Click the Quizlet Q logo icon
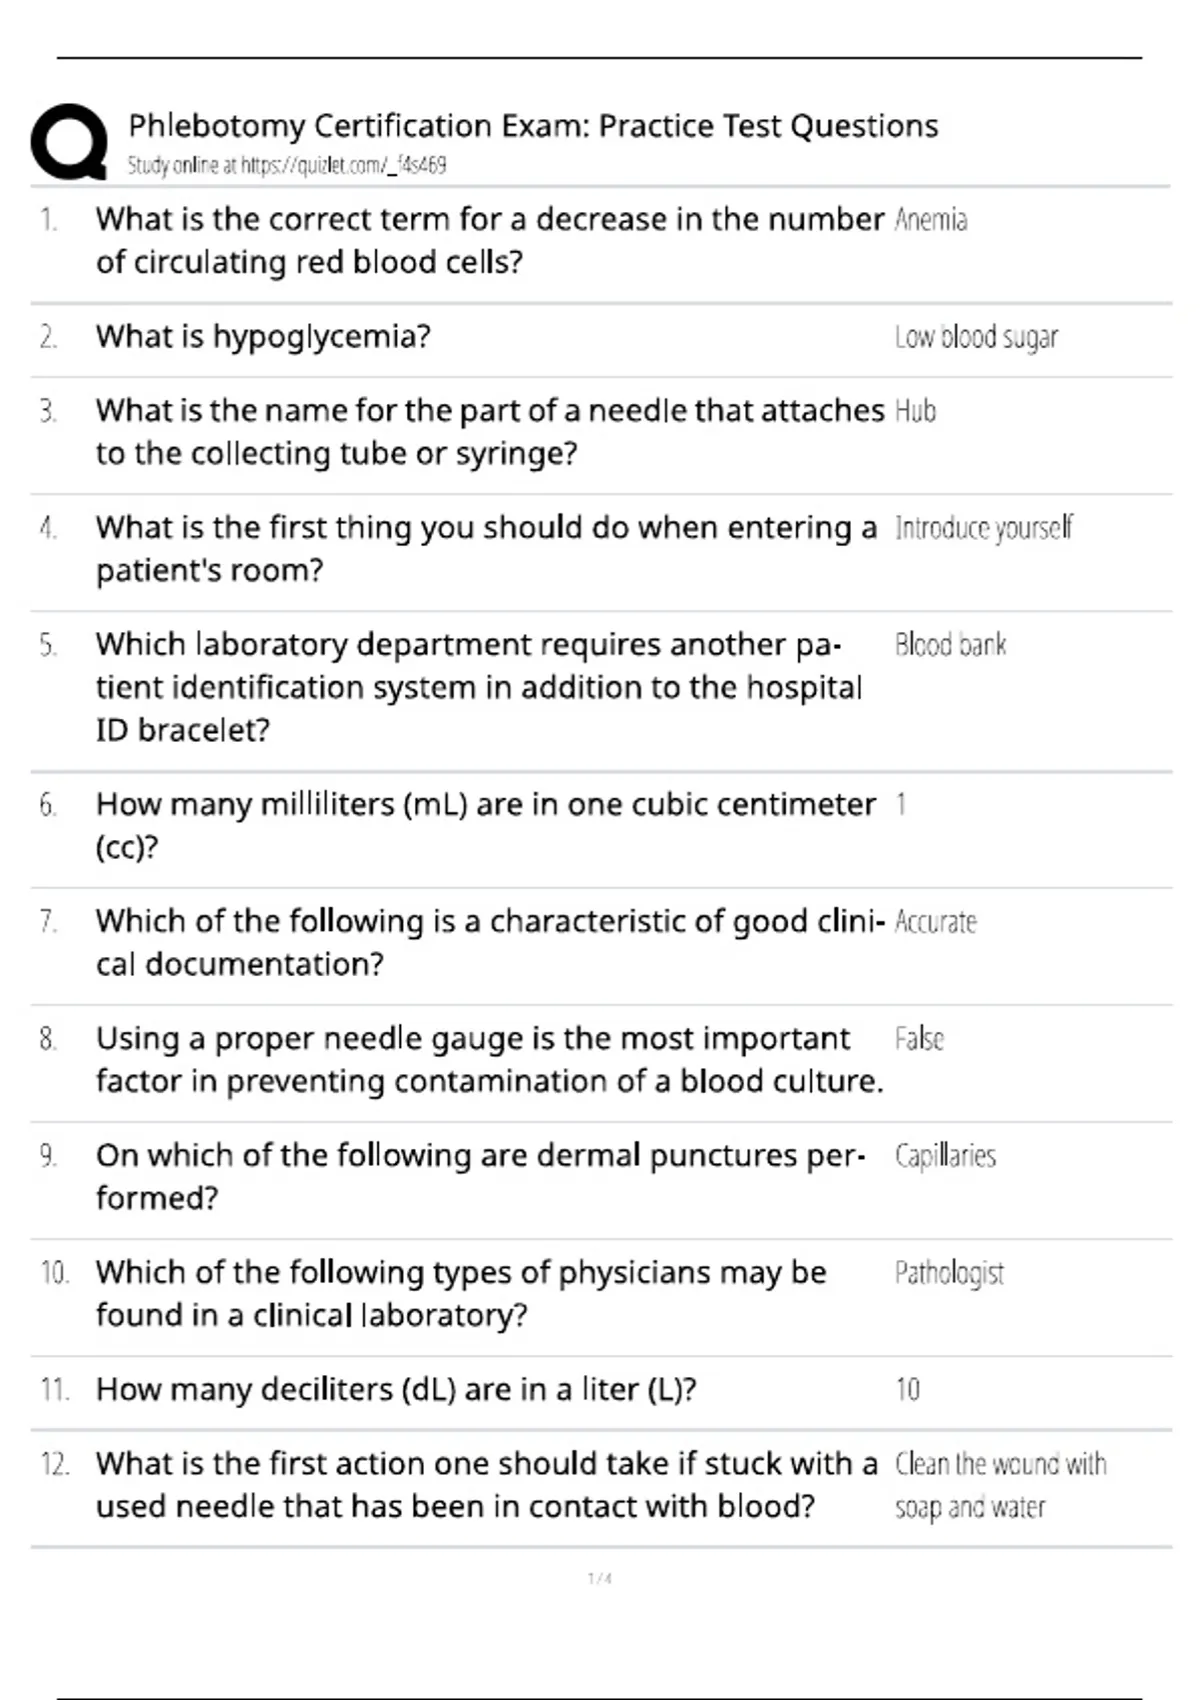Viewport: 1200px width, 1700px height. (x=69, y=142)
